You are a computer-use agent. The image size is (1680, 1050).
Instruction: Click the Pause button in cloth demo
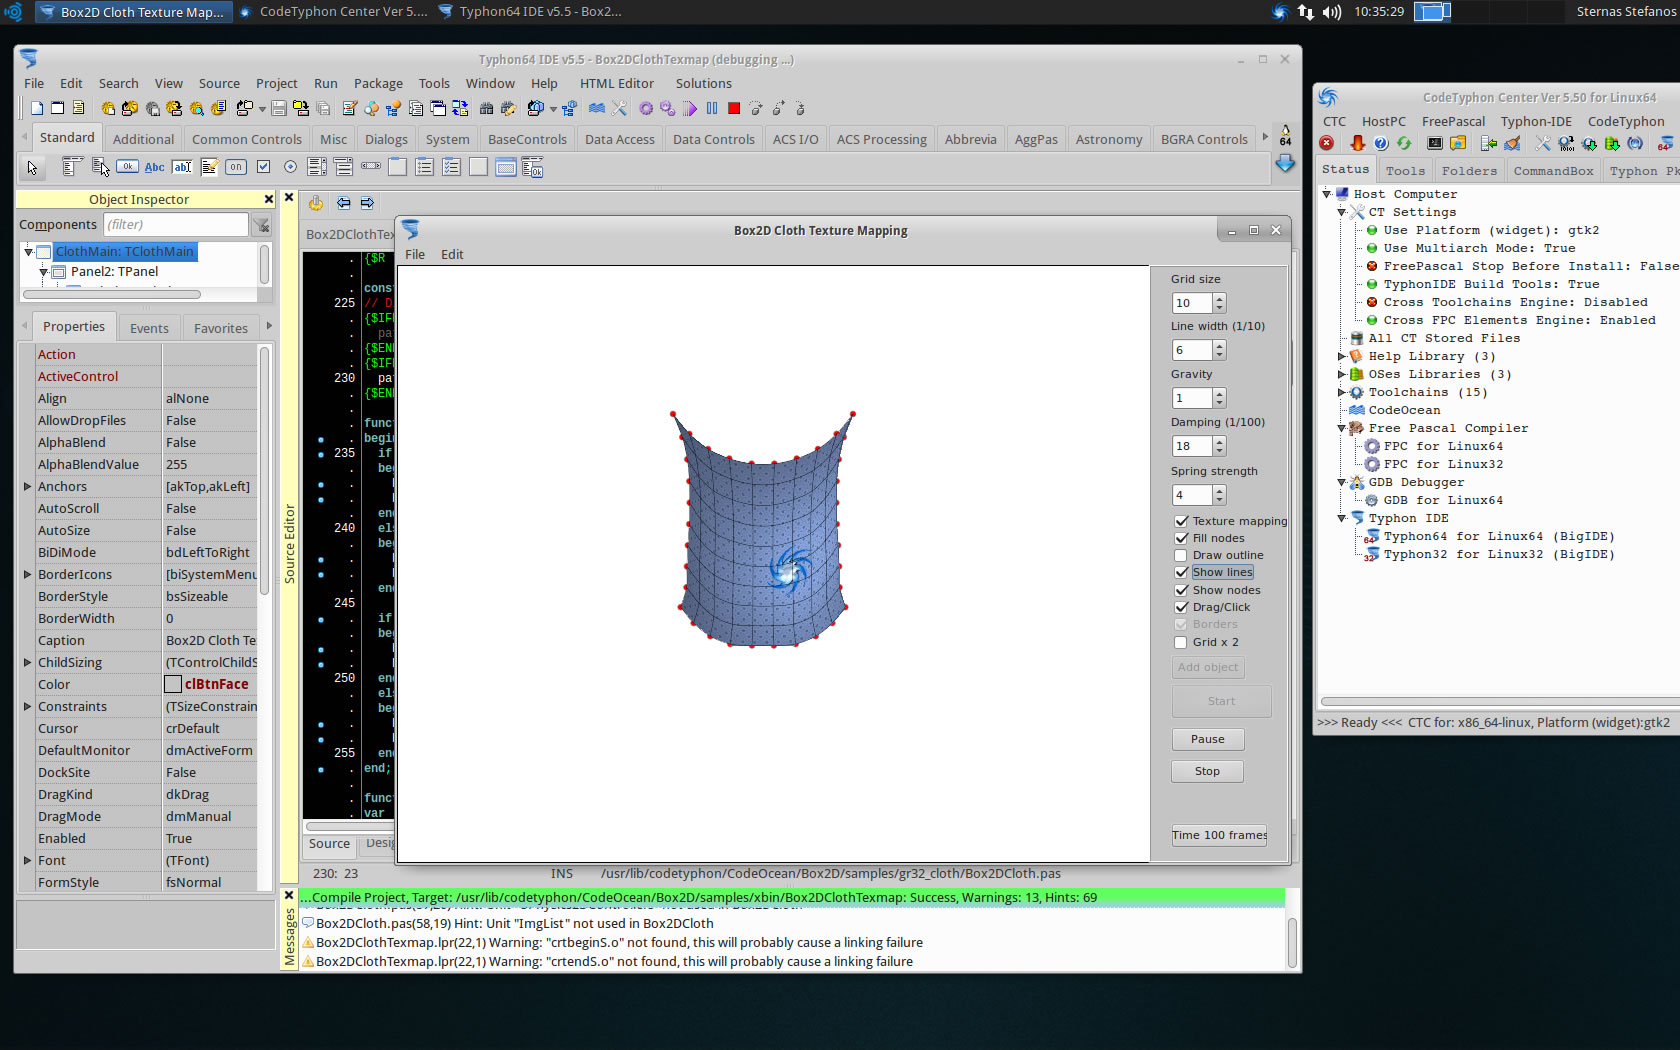coord(1207,739)
